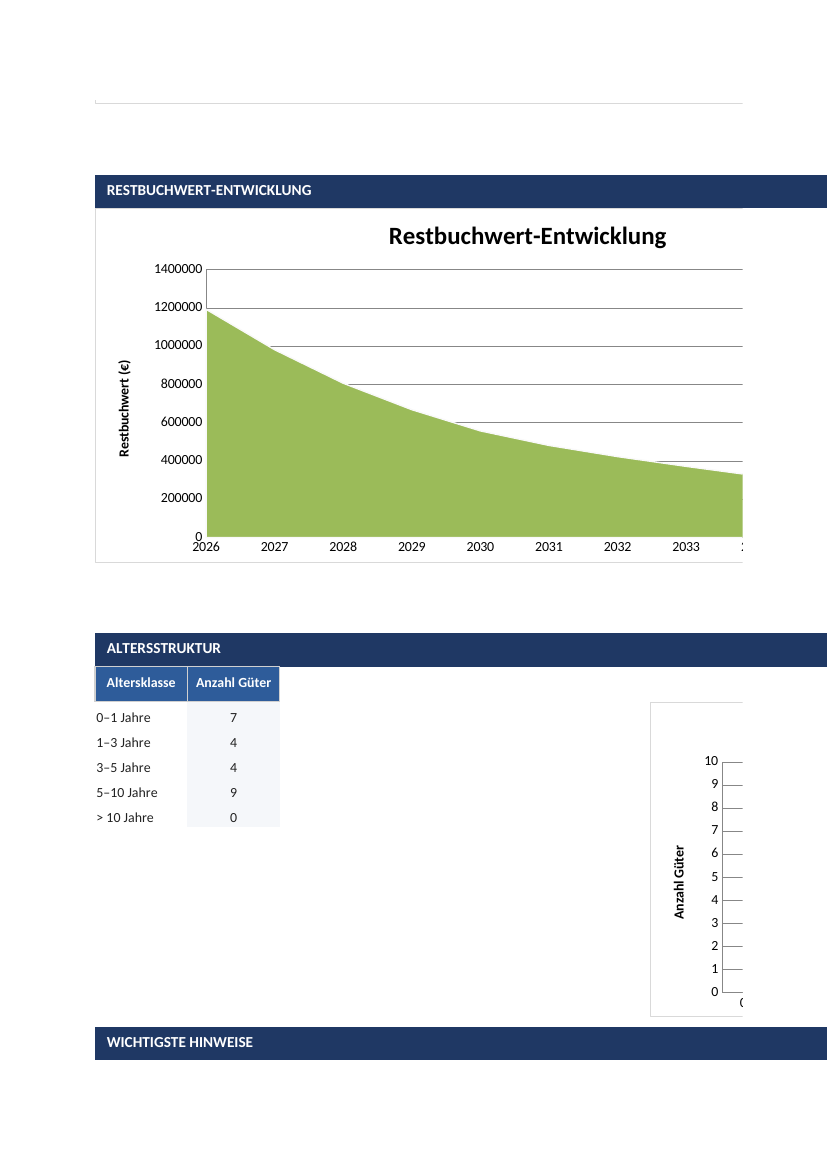Click the 400000 y-axis value

tap(181, 460)
